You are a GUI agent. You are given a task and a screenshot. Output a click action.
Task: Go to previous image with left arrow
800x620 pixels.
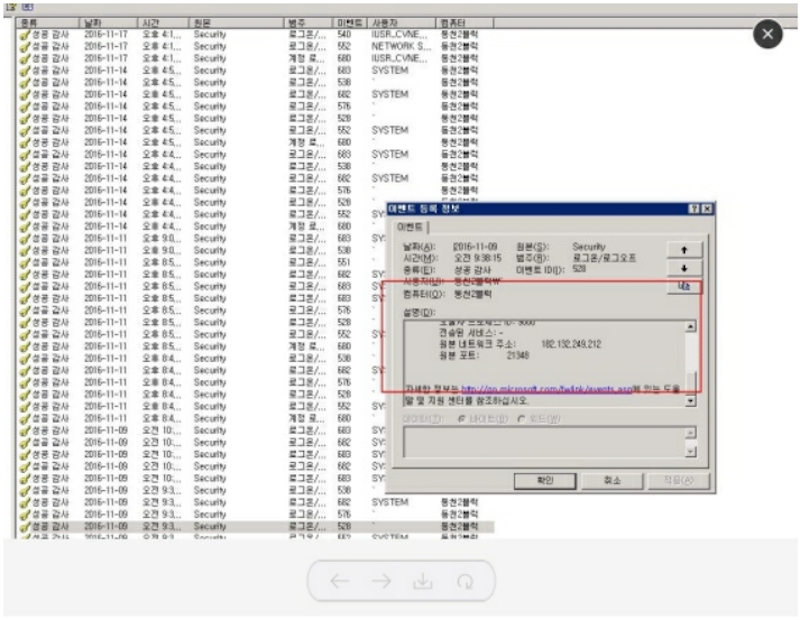[339, 581]
